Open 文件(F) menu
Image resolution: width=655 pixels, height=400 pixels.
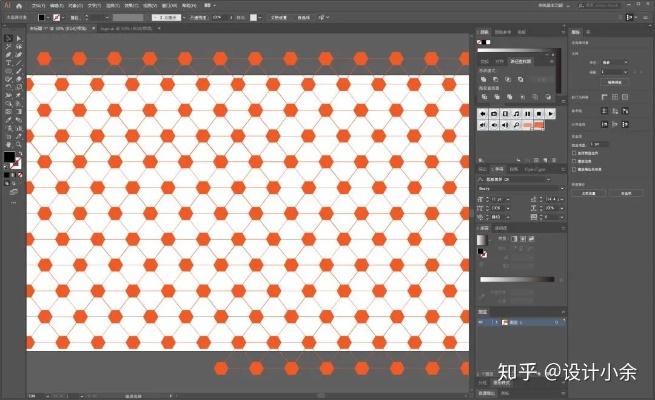[x=38, y=6]
